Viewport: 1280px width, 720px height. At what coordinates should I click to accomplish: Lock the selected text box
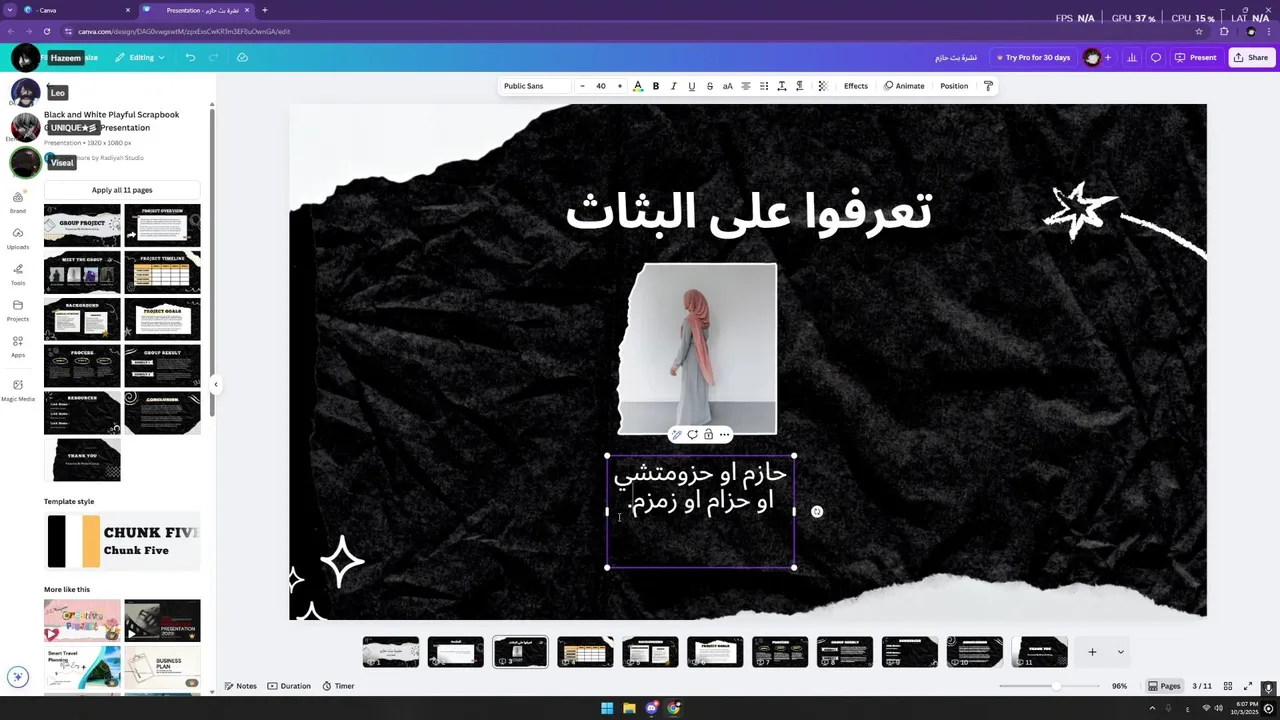(708, 434)
